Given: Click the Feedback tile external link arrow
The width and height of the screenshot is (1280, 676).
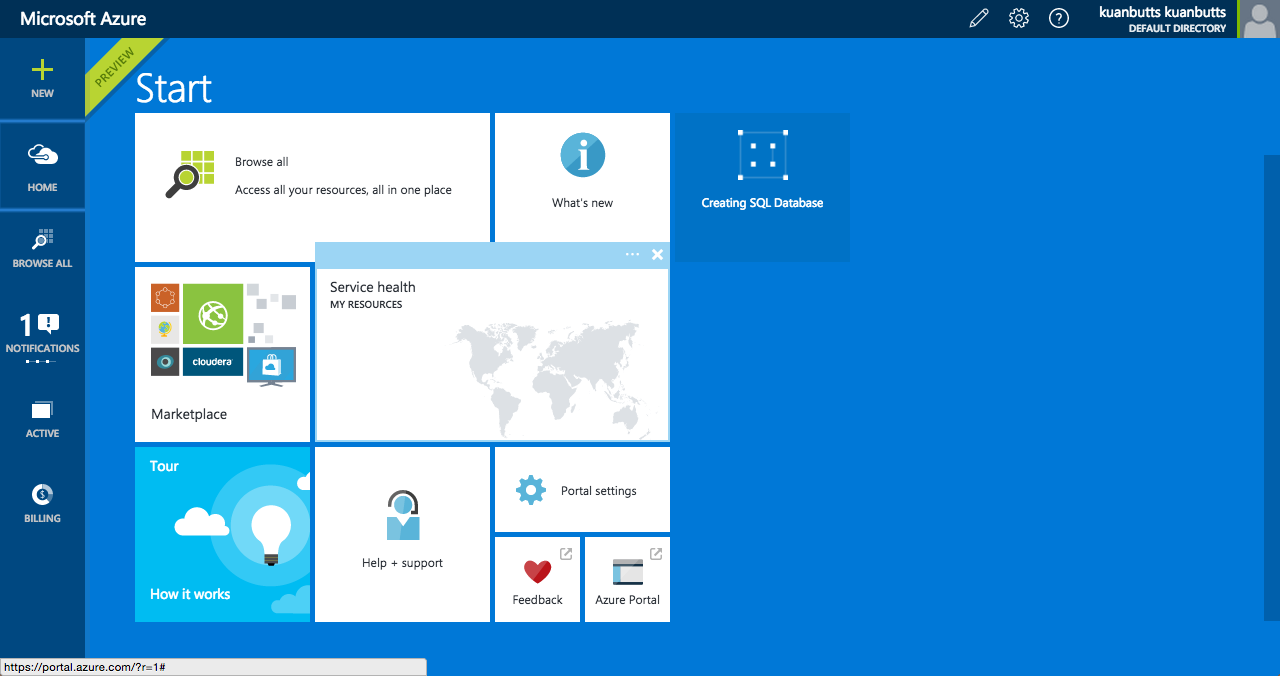Looking at the screenshot, I should [x=566, y=553].
